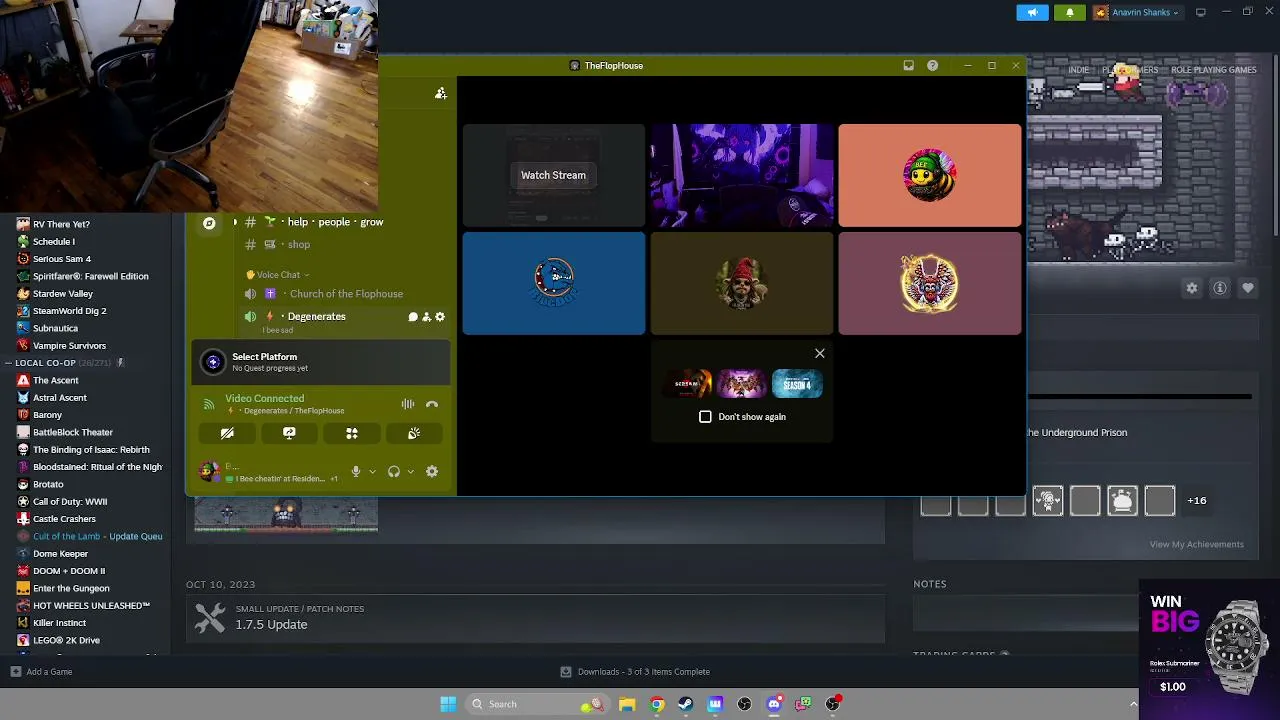Mute the Discord microphone
1280x720 pixels.
click(x=356, y=472)
